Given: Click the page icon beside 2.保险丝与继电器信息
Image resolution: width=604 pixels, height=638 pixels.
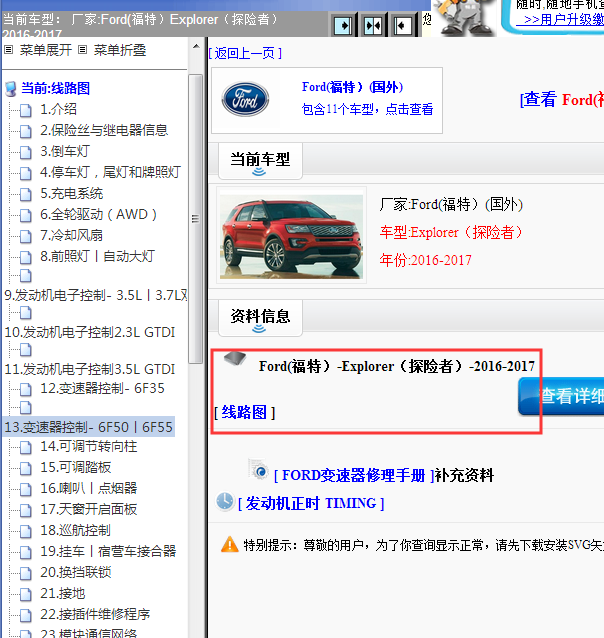Looking at the screenshot, I should pos(25,131).
